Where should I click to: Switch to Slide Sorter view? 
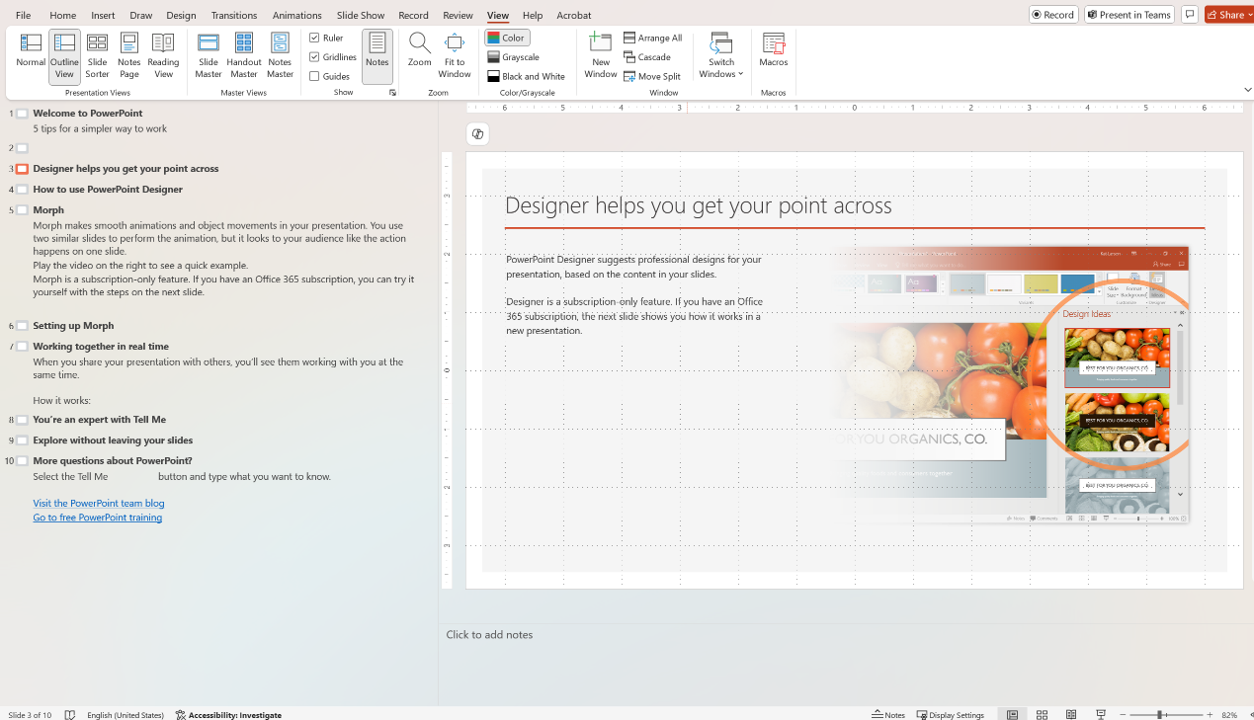pyautogui.click(x=97, y=55)
